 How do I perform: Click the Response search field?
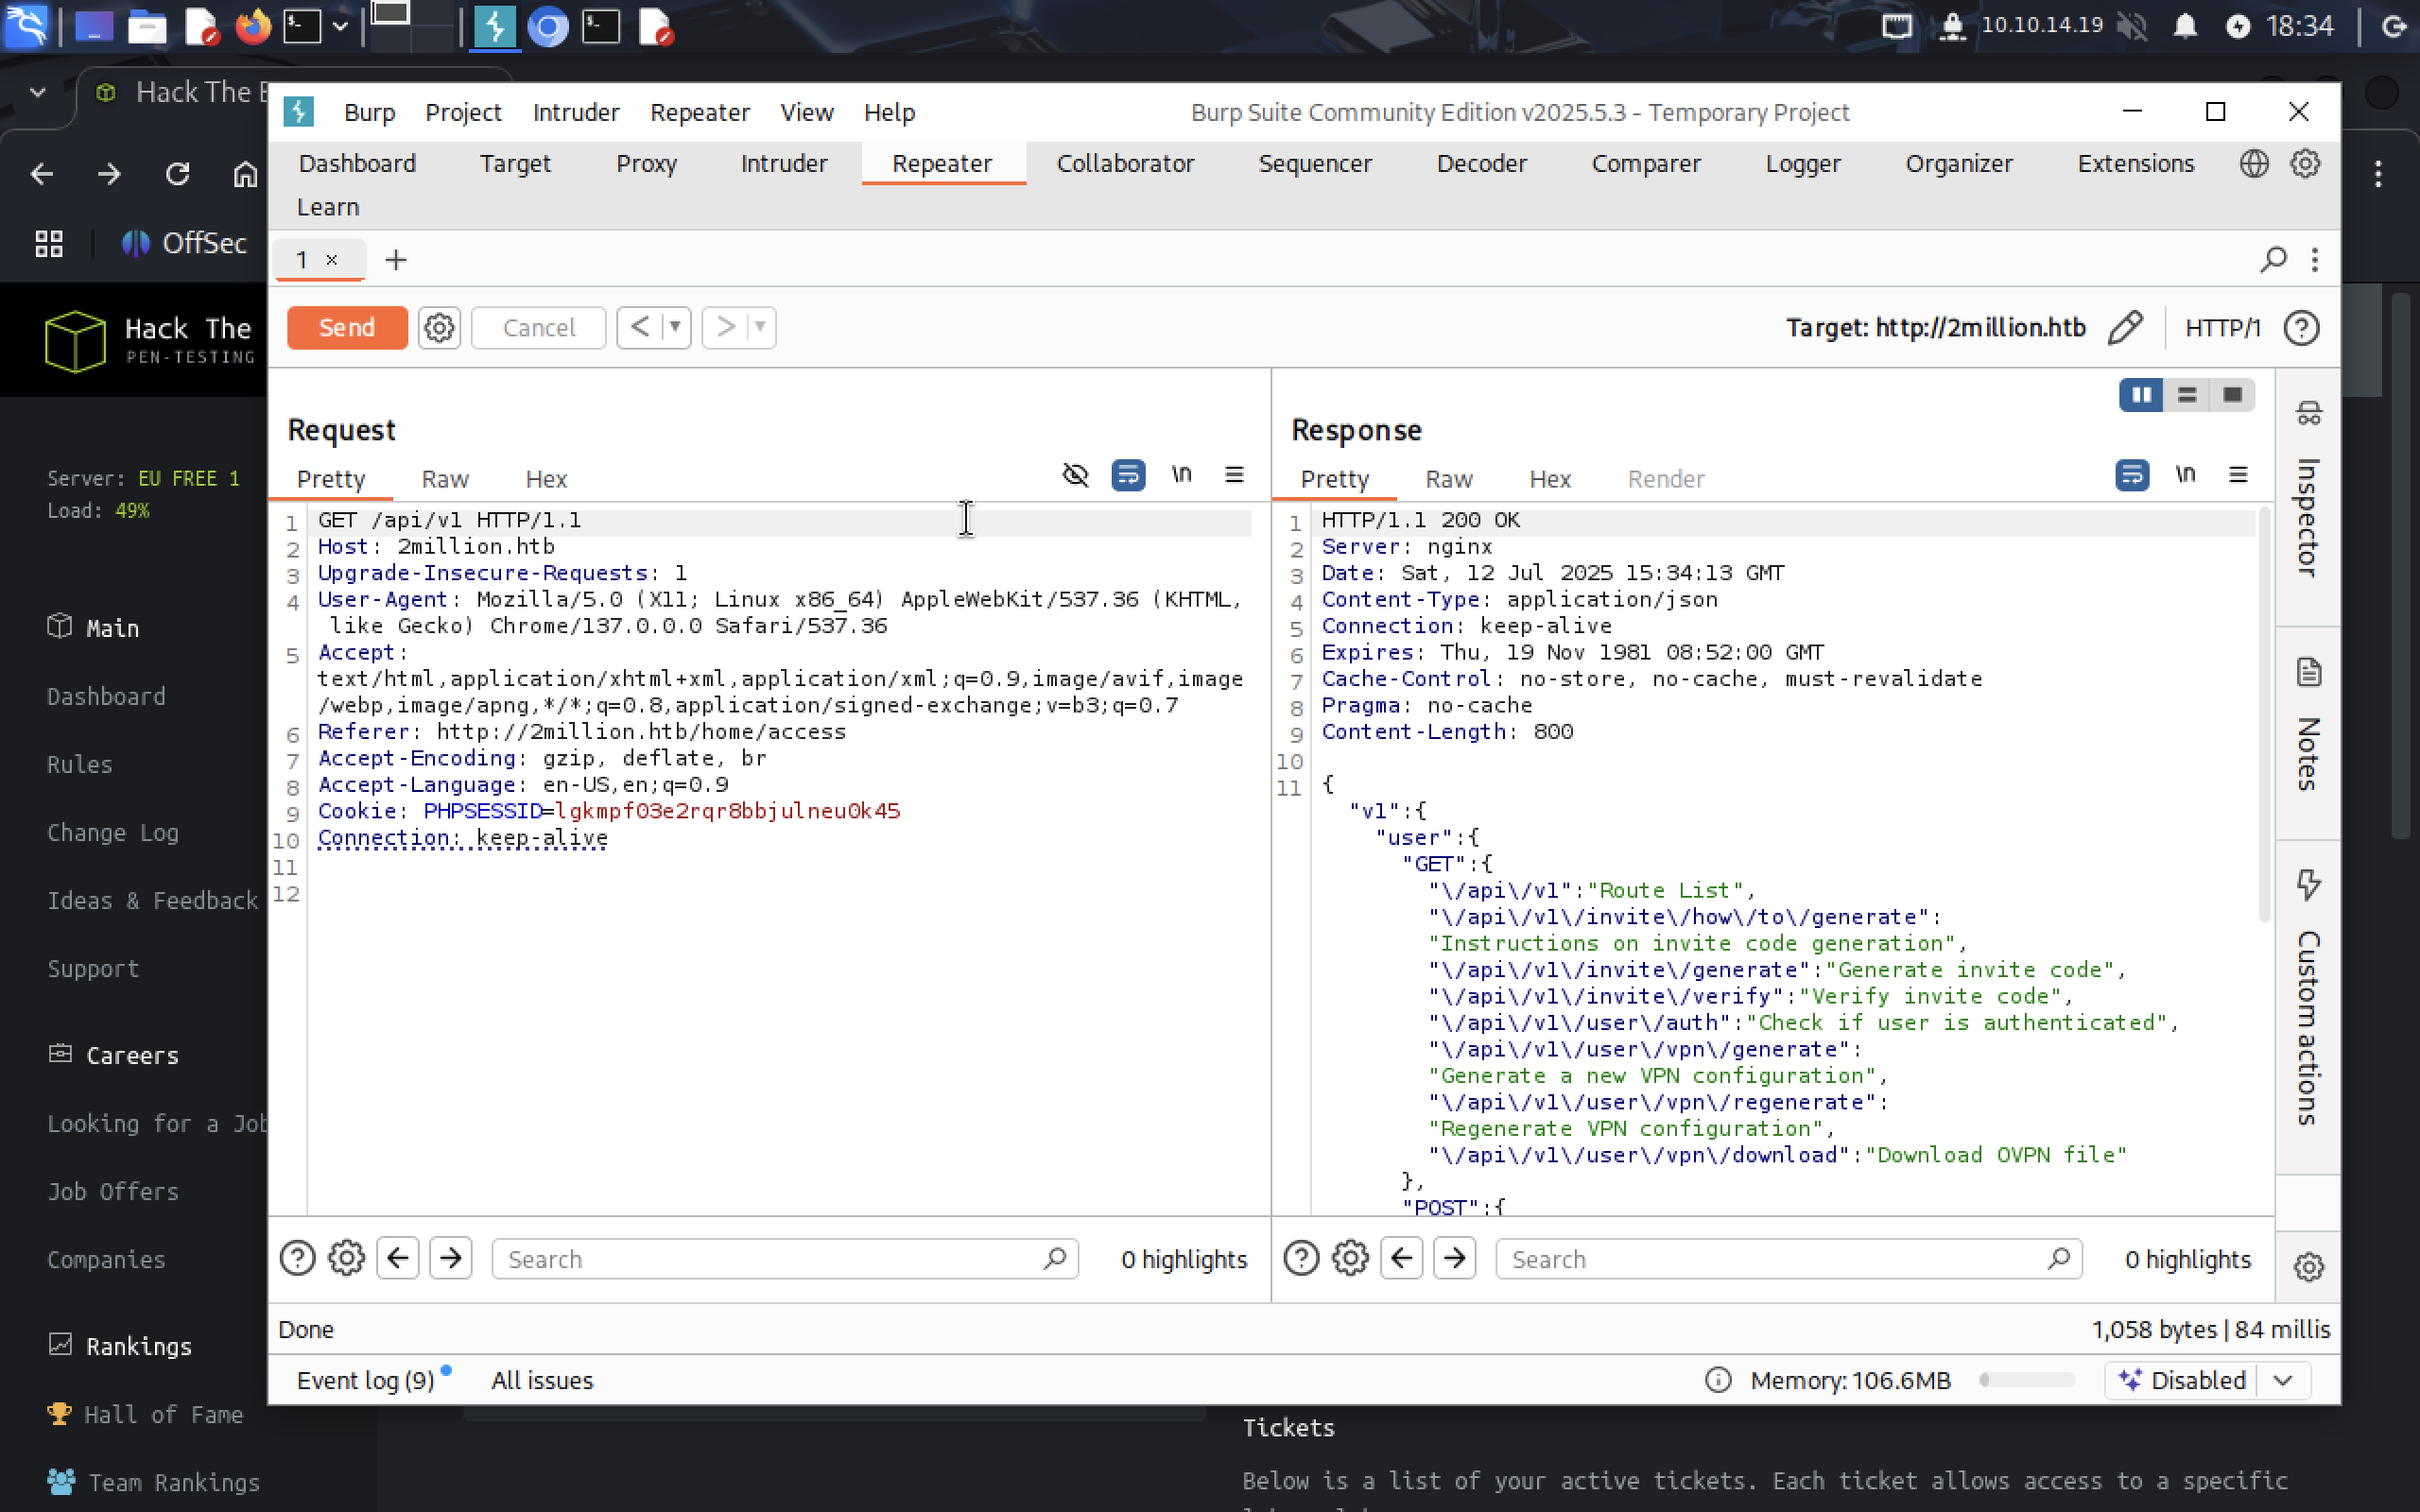pyautogui.click(x=1789, y=1258)
